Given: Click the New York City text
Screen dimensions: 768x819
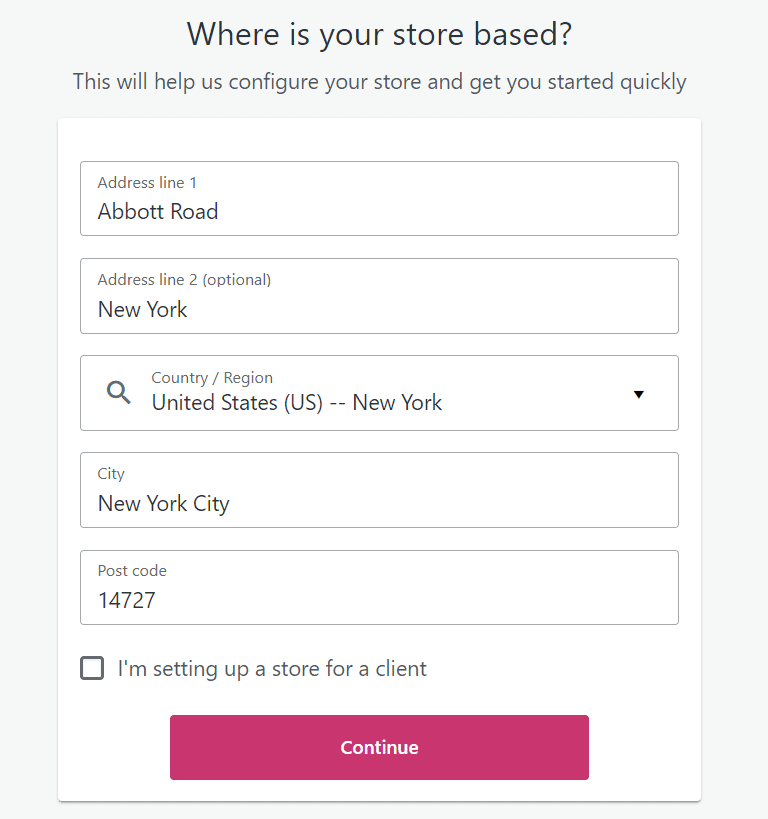Looking at the screenshot, I should [164, 504].
